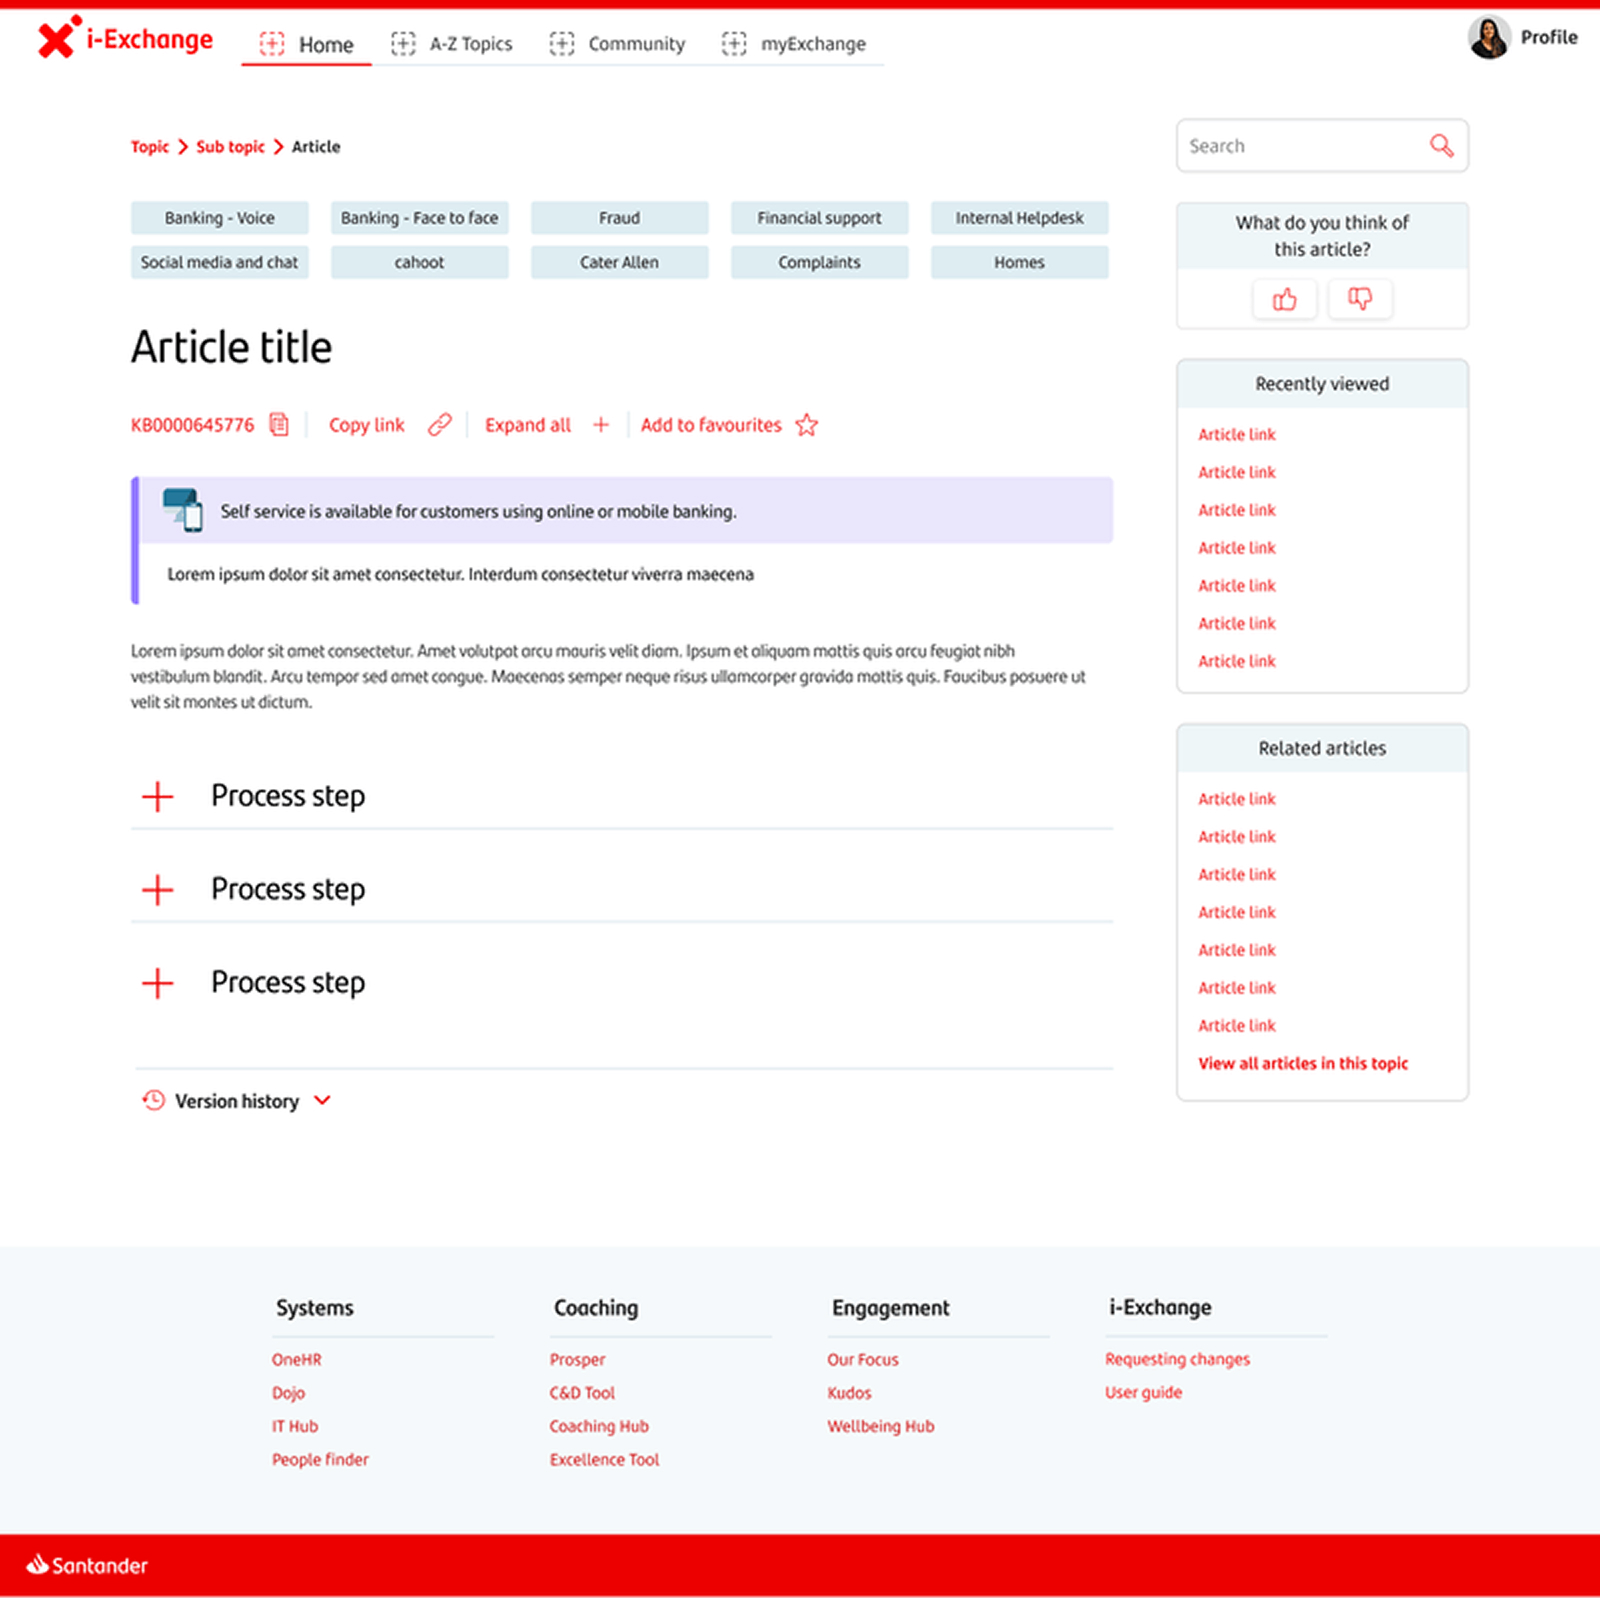Viewport: 1600px width, 1598px height.
Task: Click the thumbs down icon
Action: 1360,299
